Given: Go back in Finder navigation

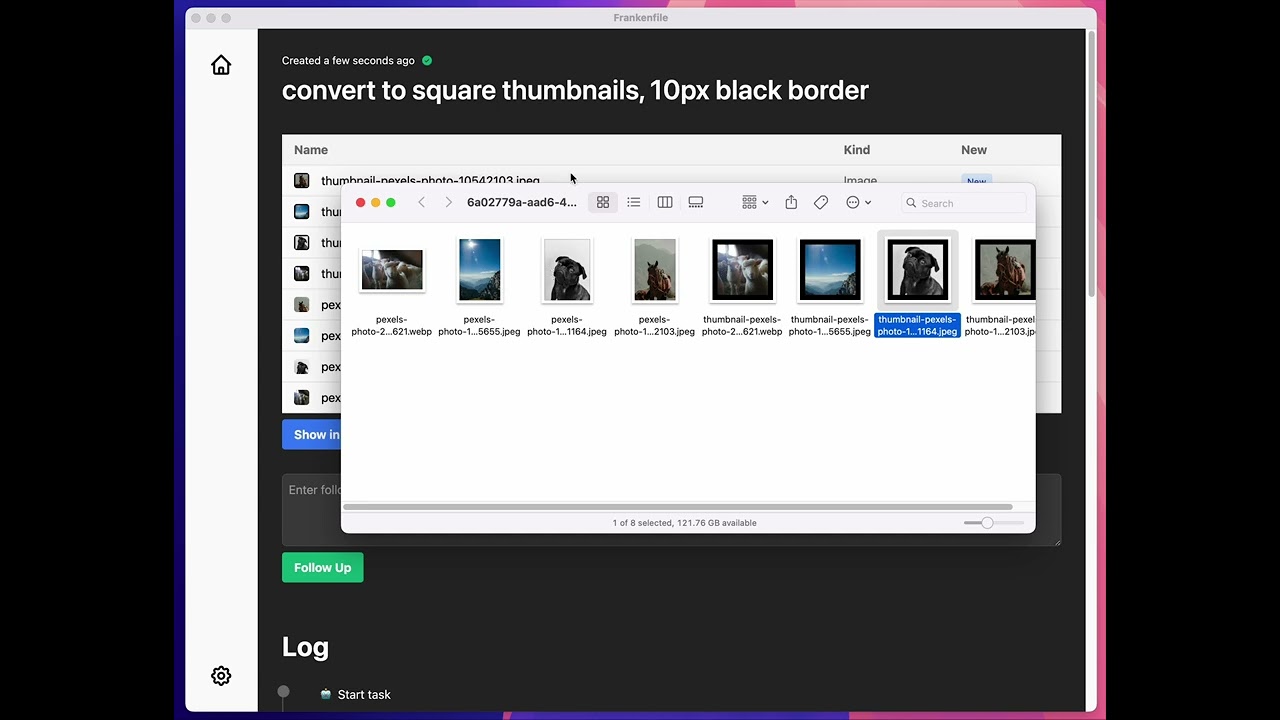Looking at the screenshot, I should [x=422, y=202].
